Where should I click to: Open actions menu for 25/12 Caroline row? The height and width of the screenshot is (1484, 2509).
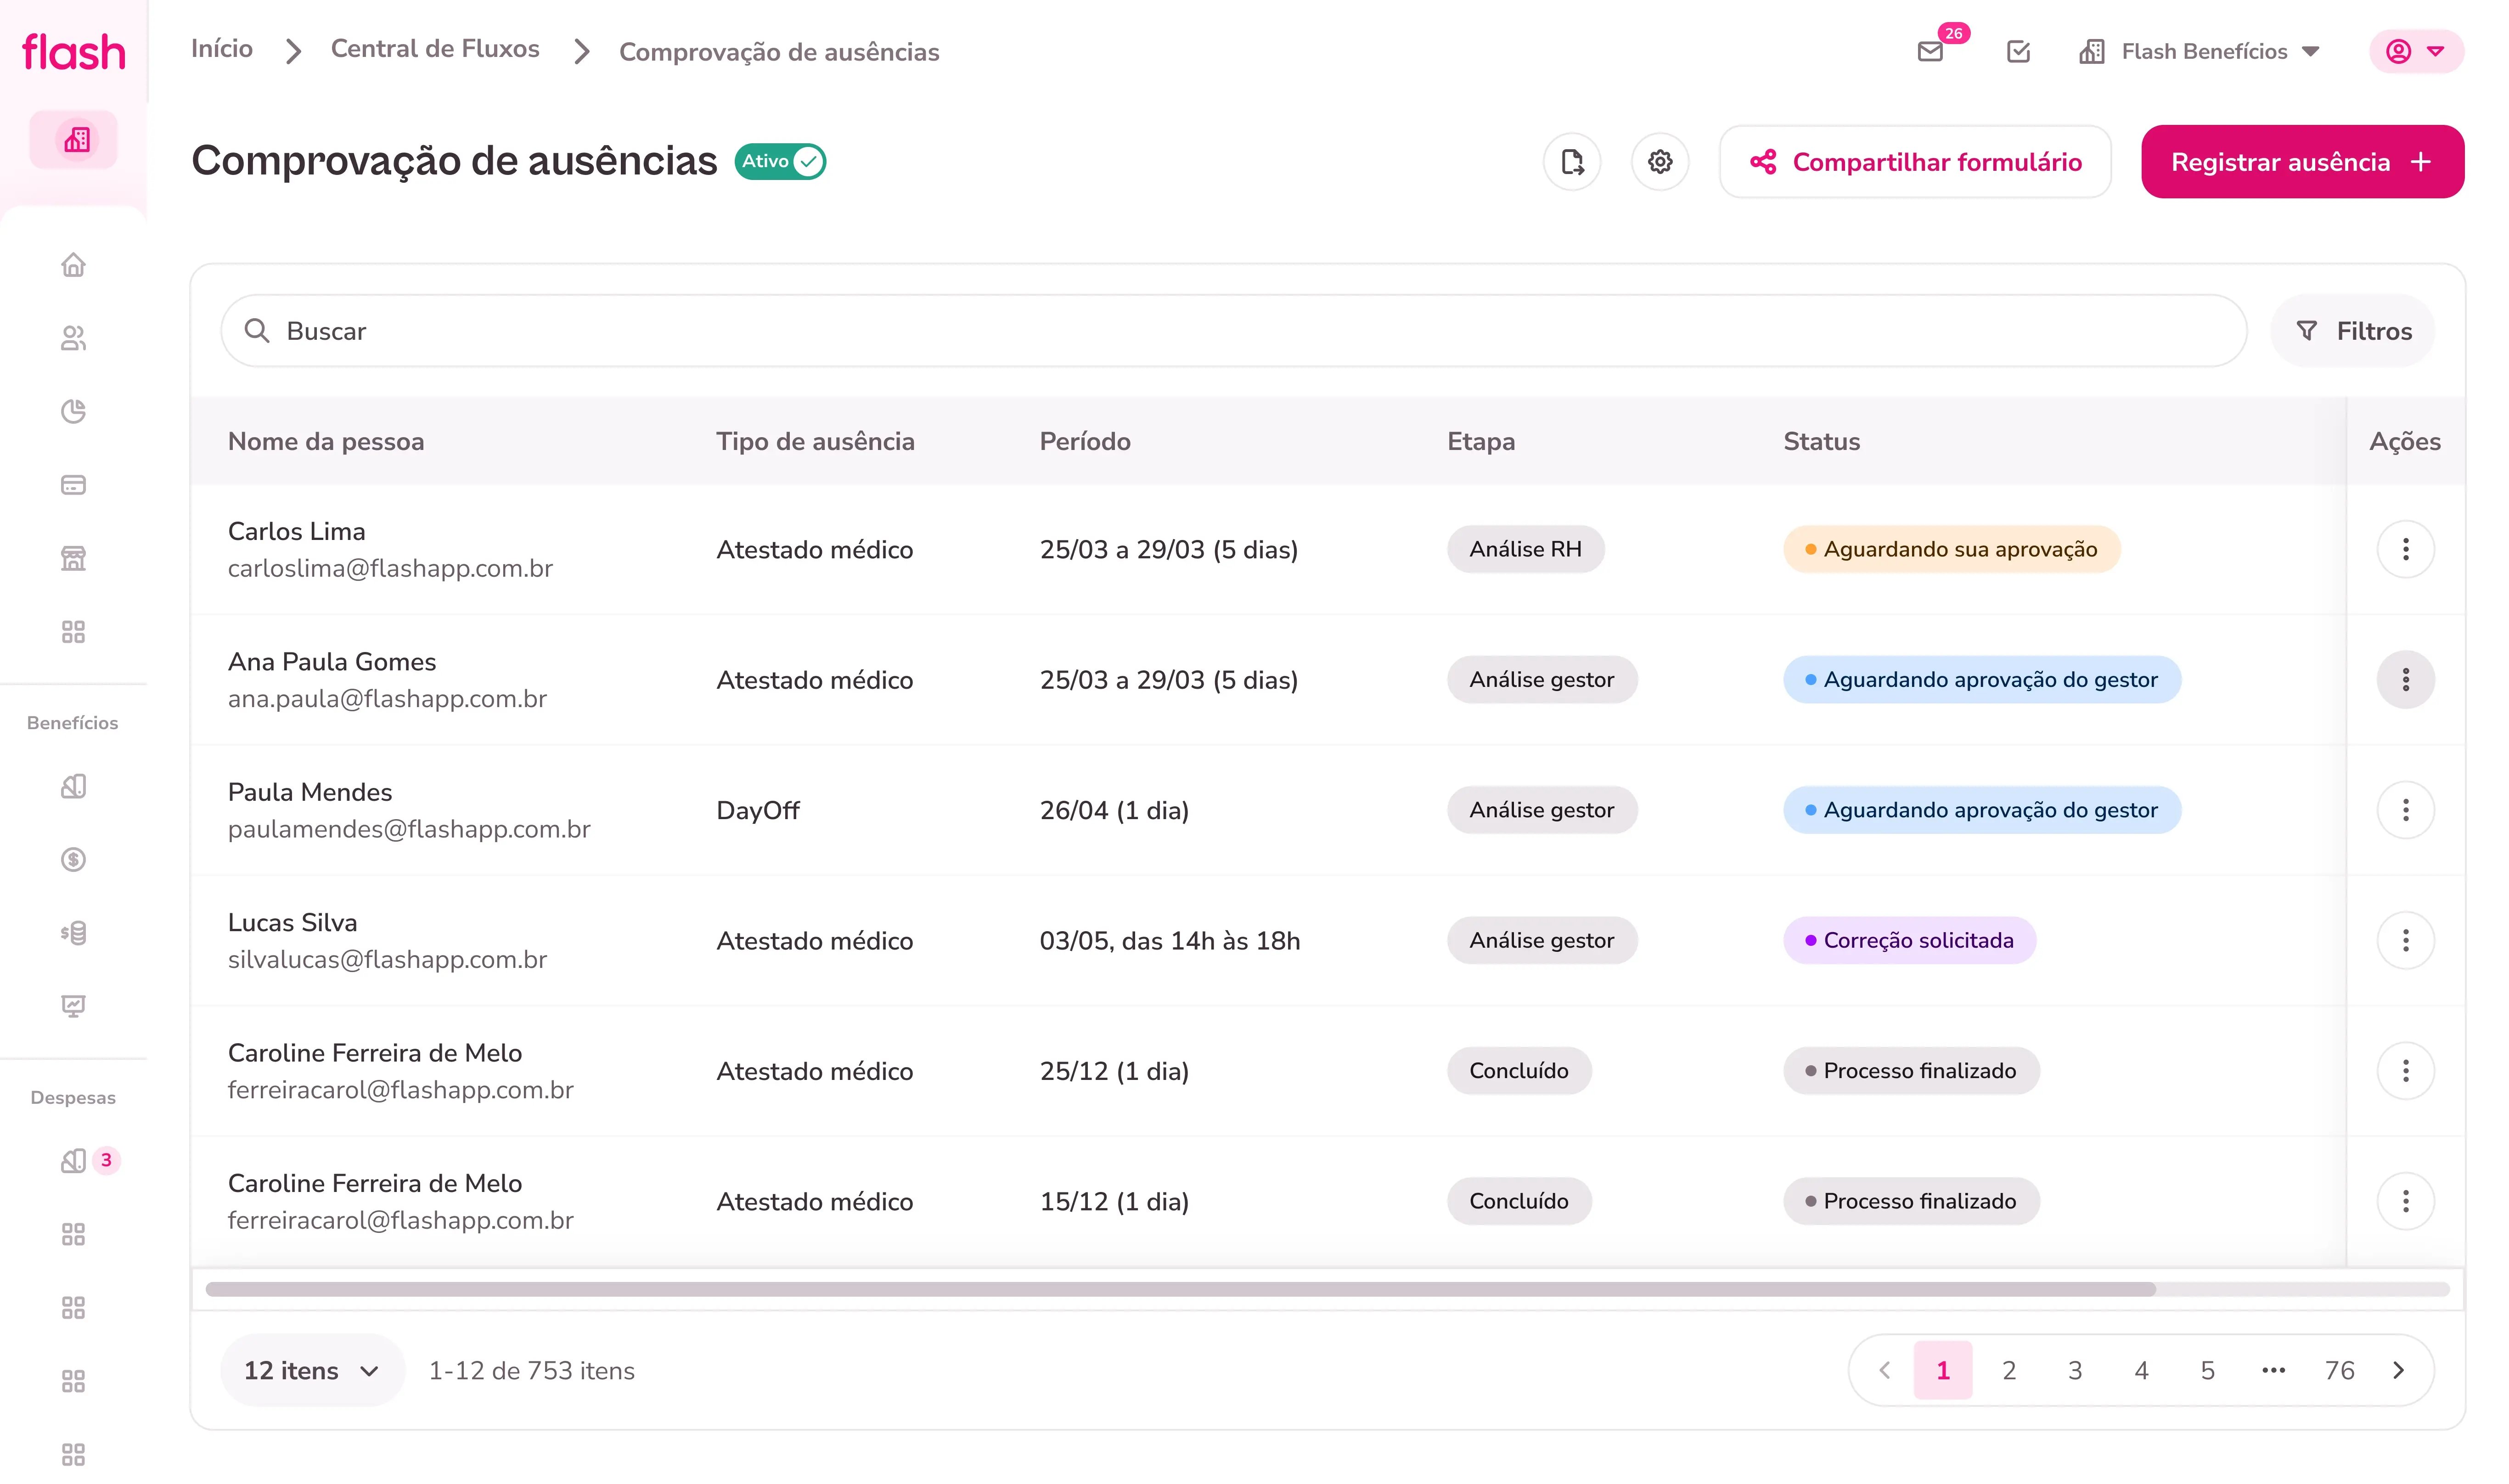(2405, 1071)
